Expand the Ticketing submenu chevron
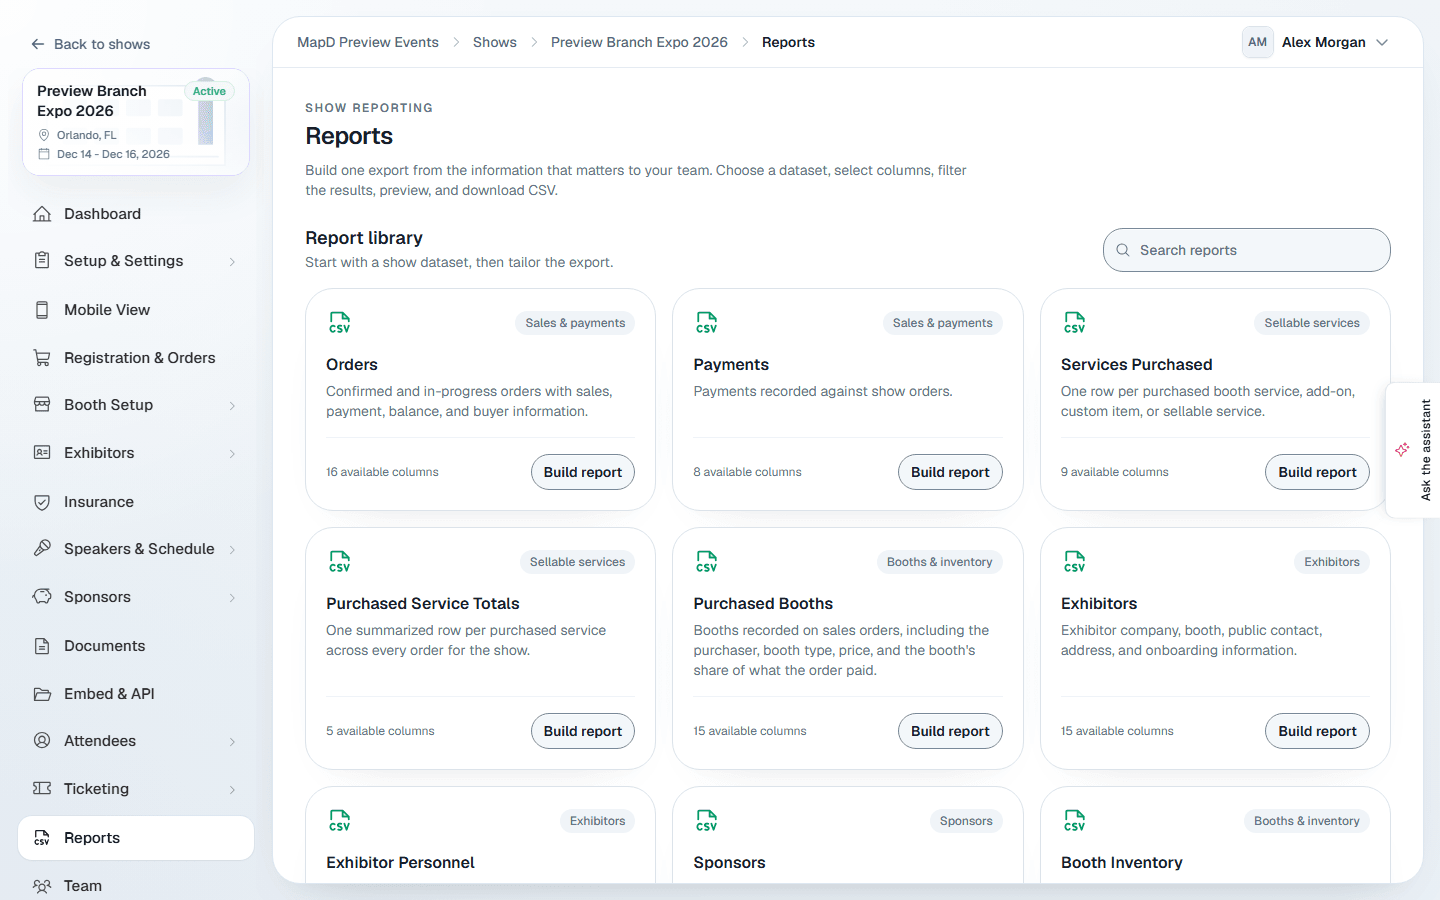1440x900 pixels. coord(232,790)
